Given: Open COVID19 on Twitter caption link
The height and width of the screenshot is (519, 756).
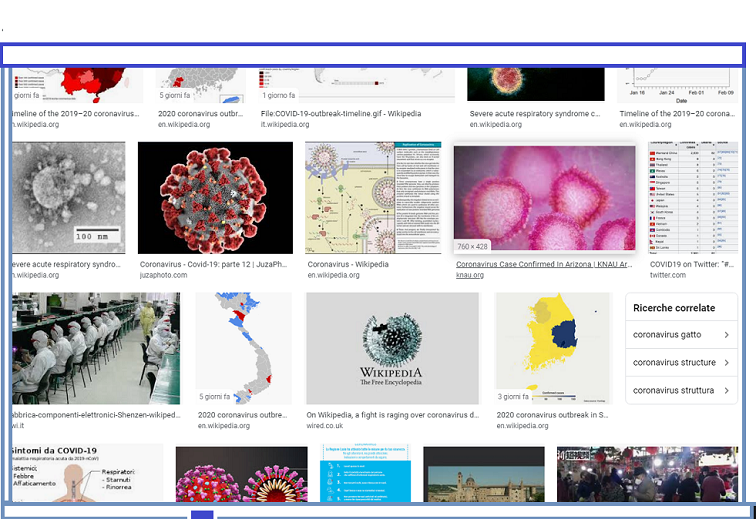Looking at the screenshot, I should click(692, 264).
